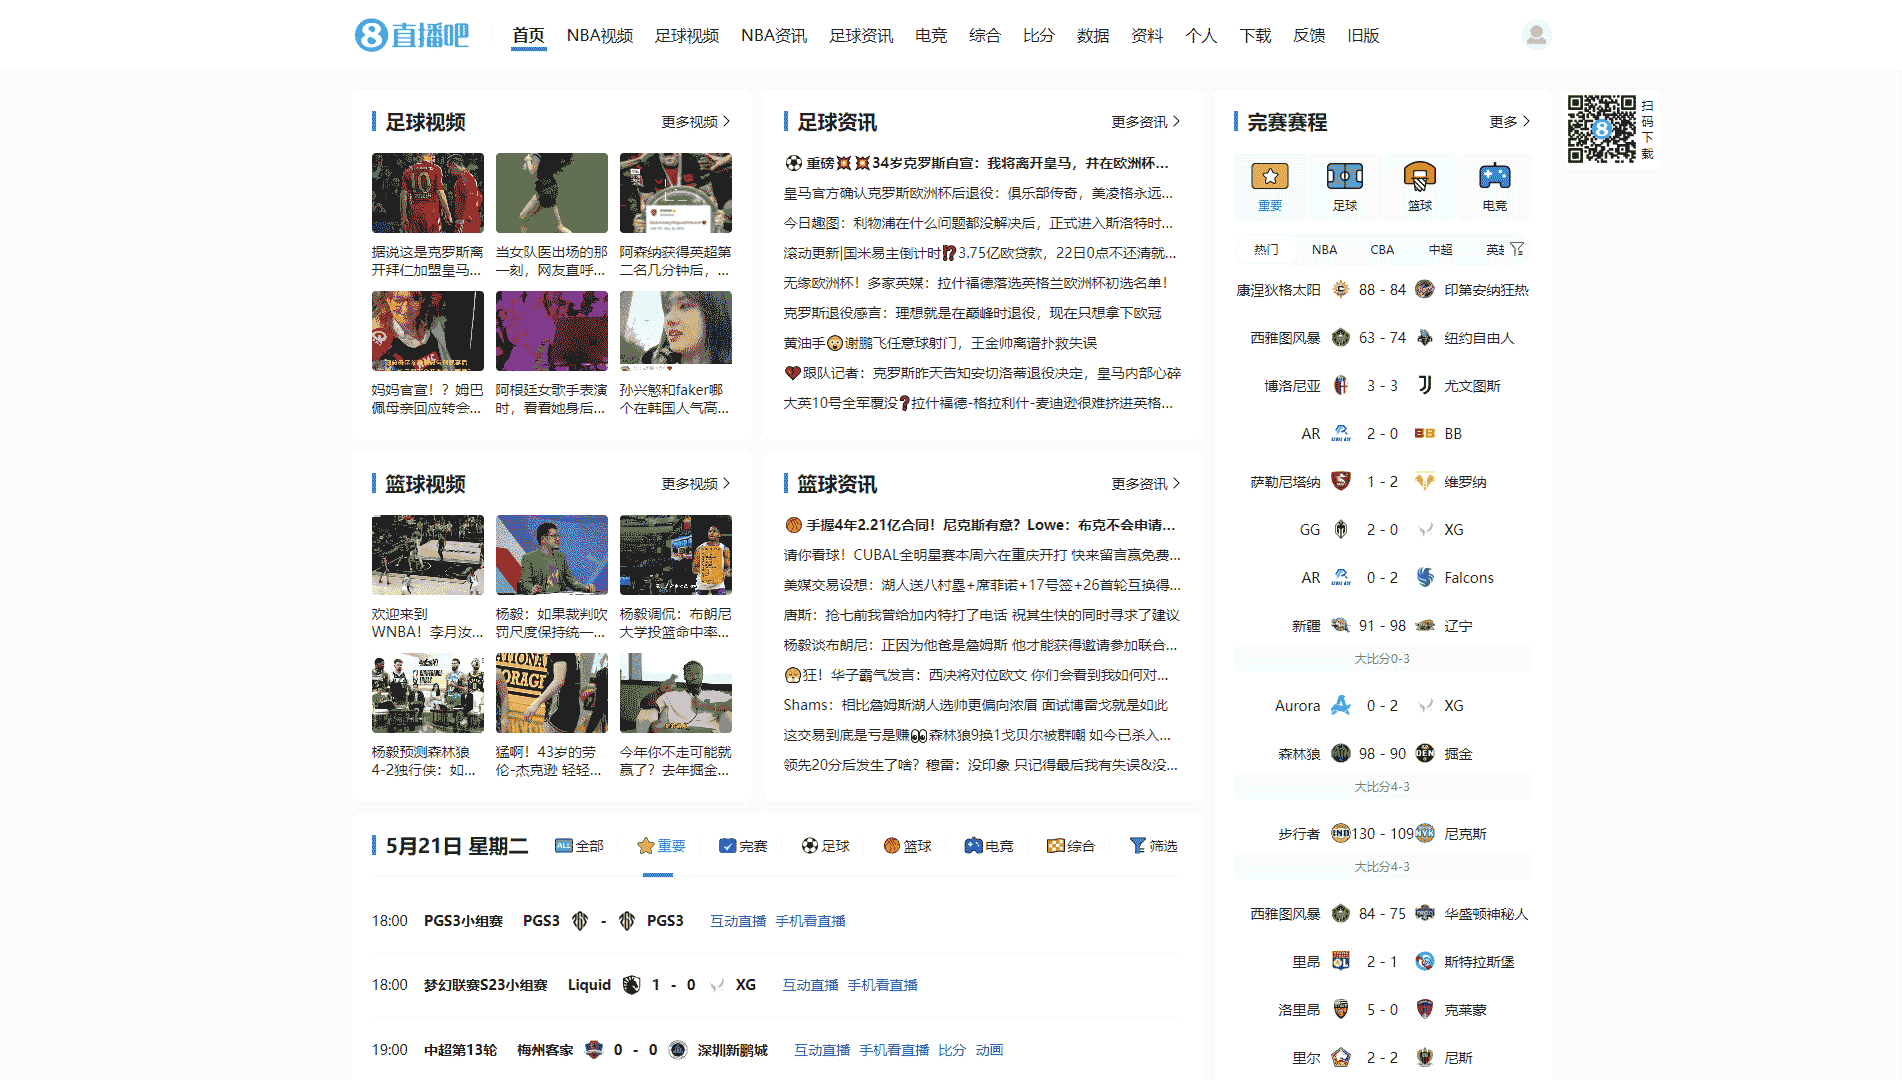Open 足球视频 in navigation
Viewport: 1902px width, 1080px height.
coord(687,36)
